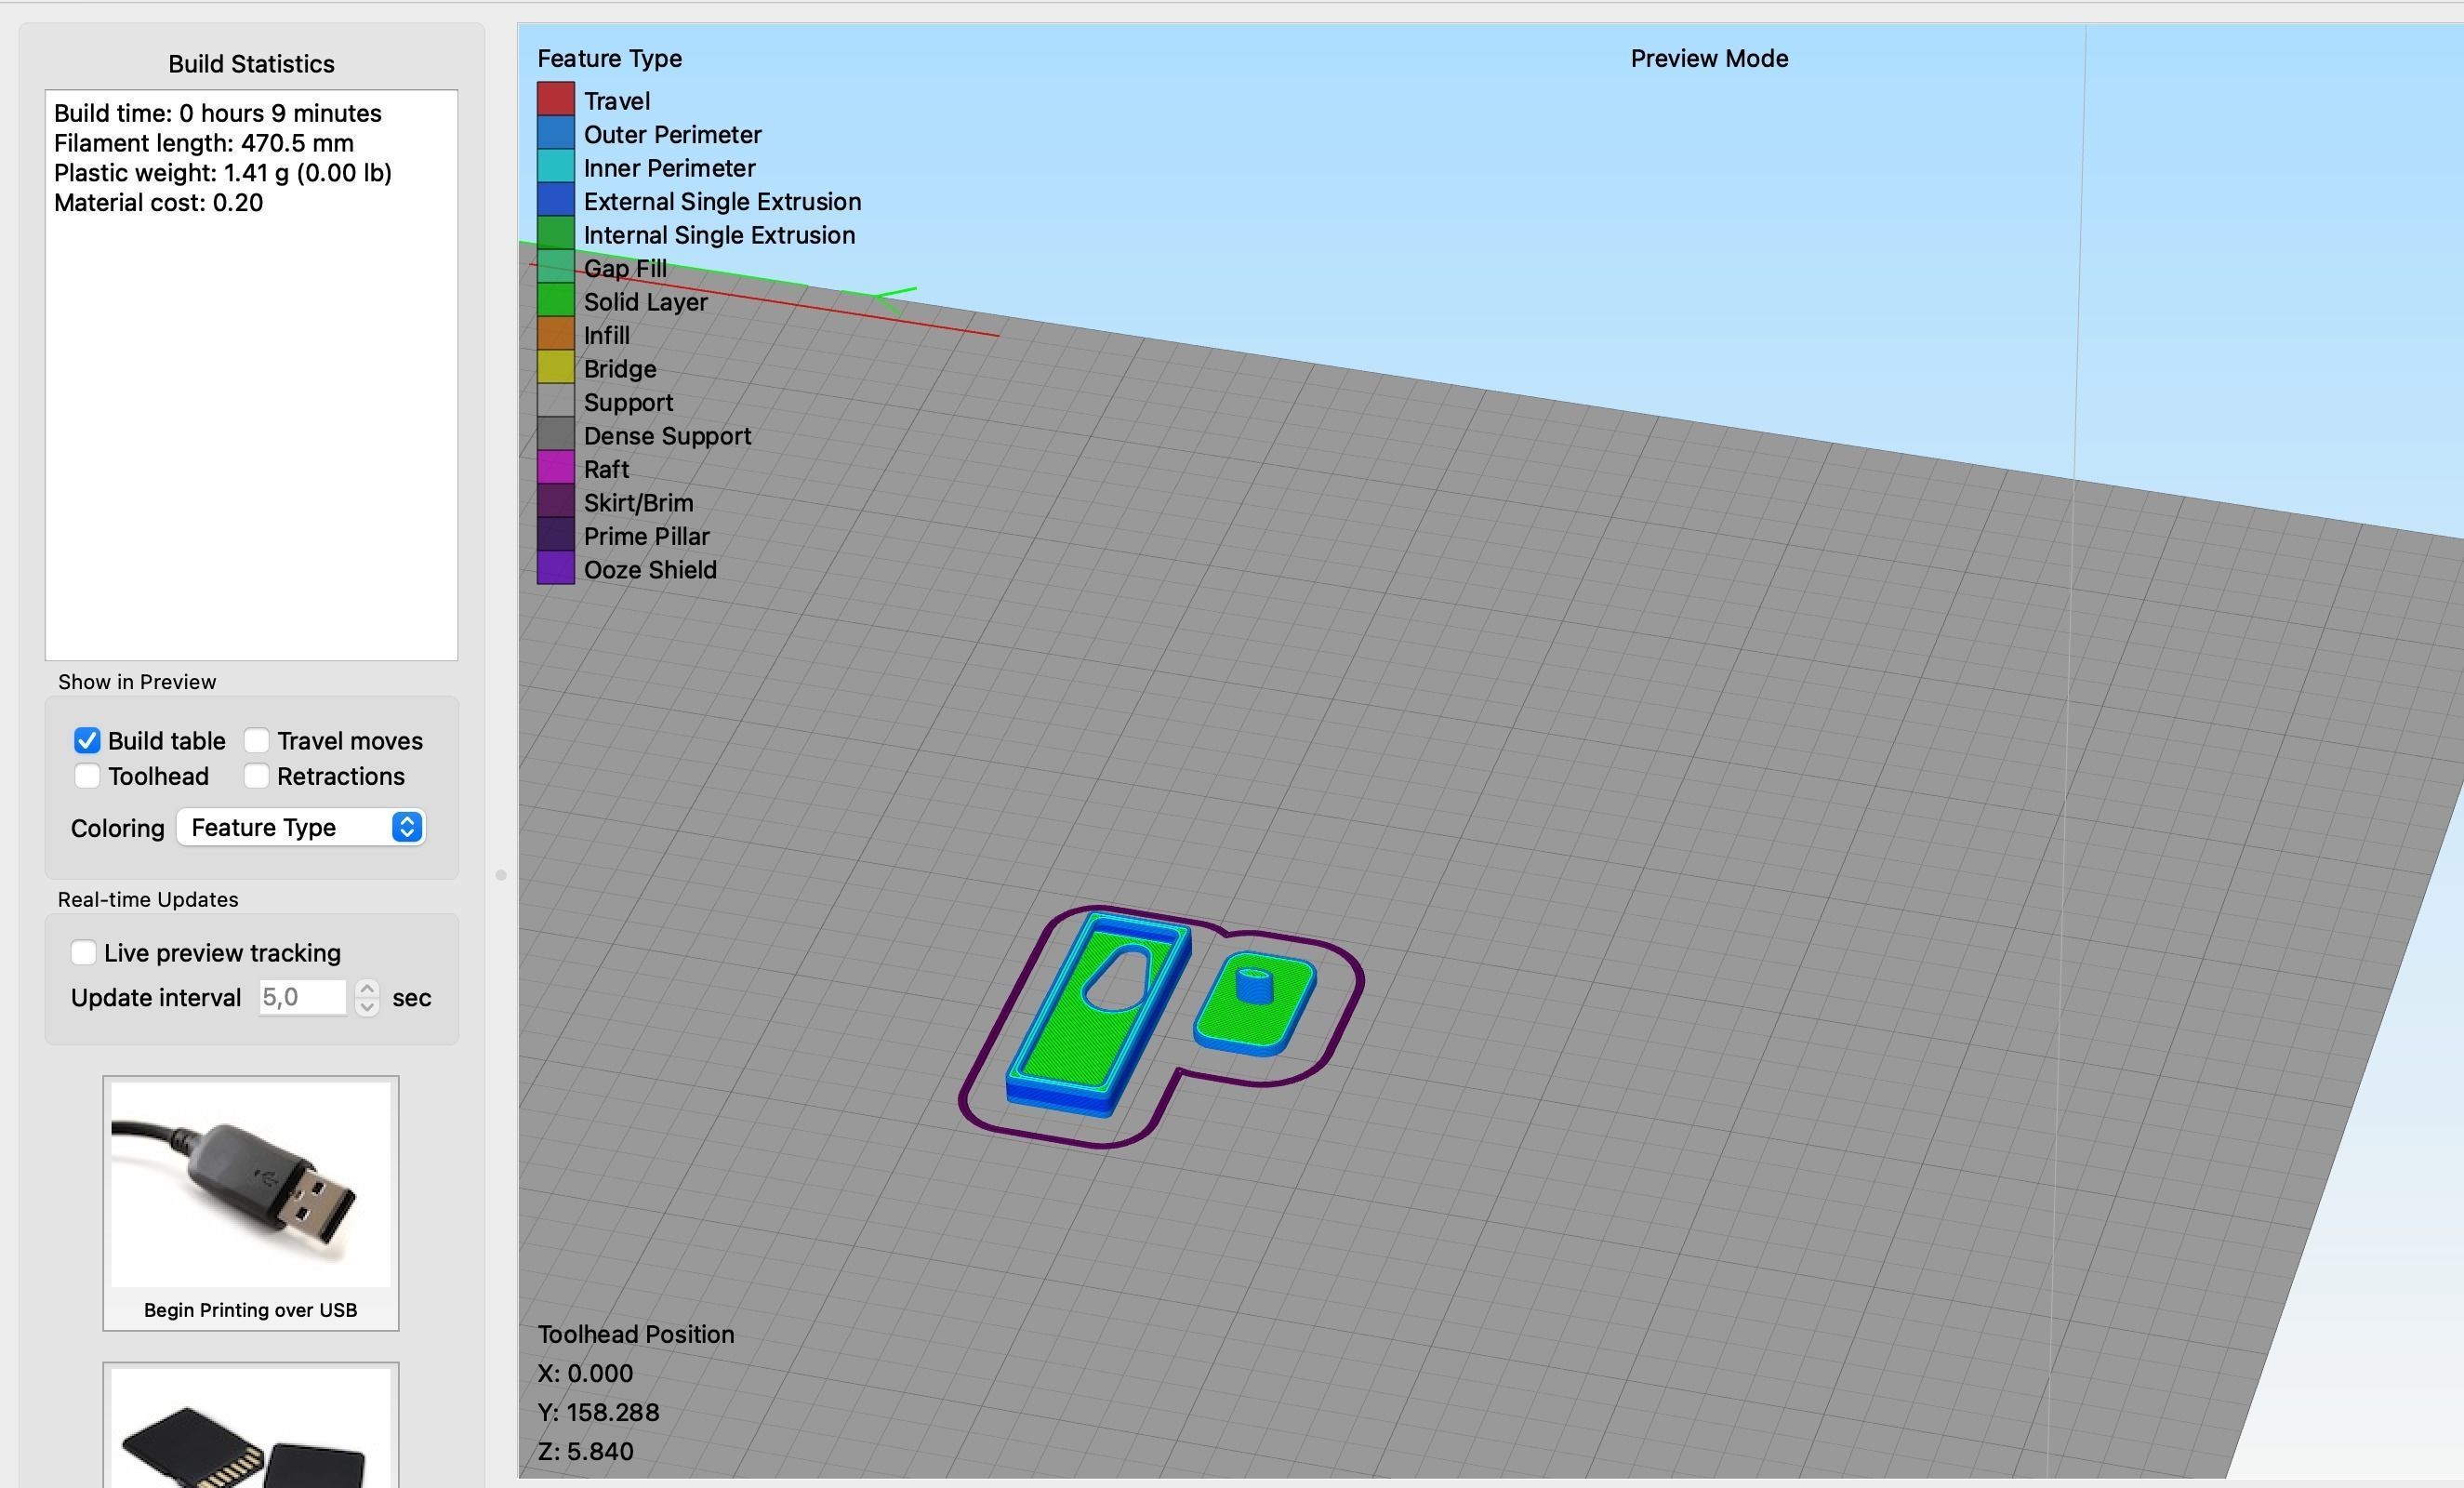Click the SD card save image button
2464x1488 pixels.
(x=250, y=1432)
